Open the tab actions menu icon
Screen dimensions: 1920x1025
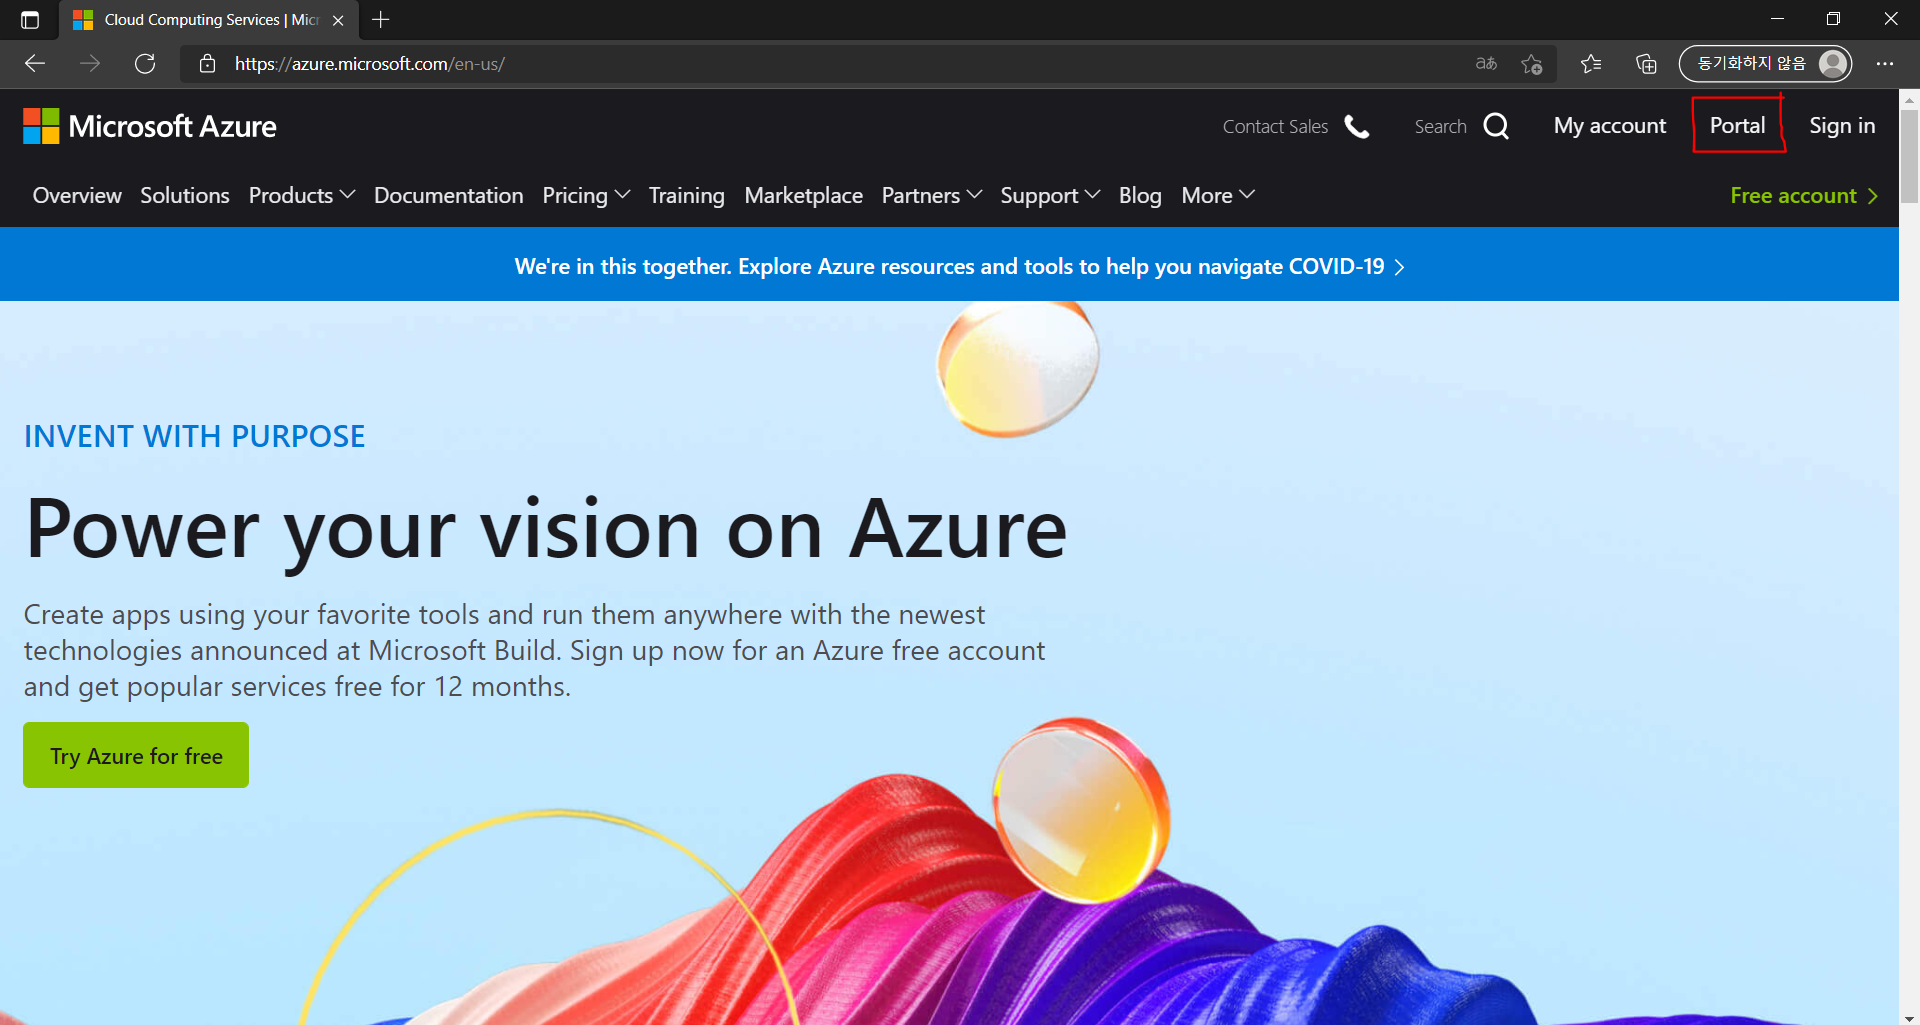click(x=30, y=20)
